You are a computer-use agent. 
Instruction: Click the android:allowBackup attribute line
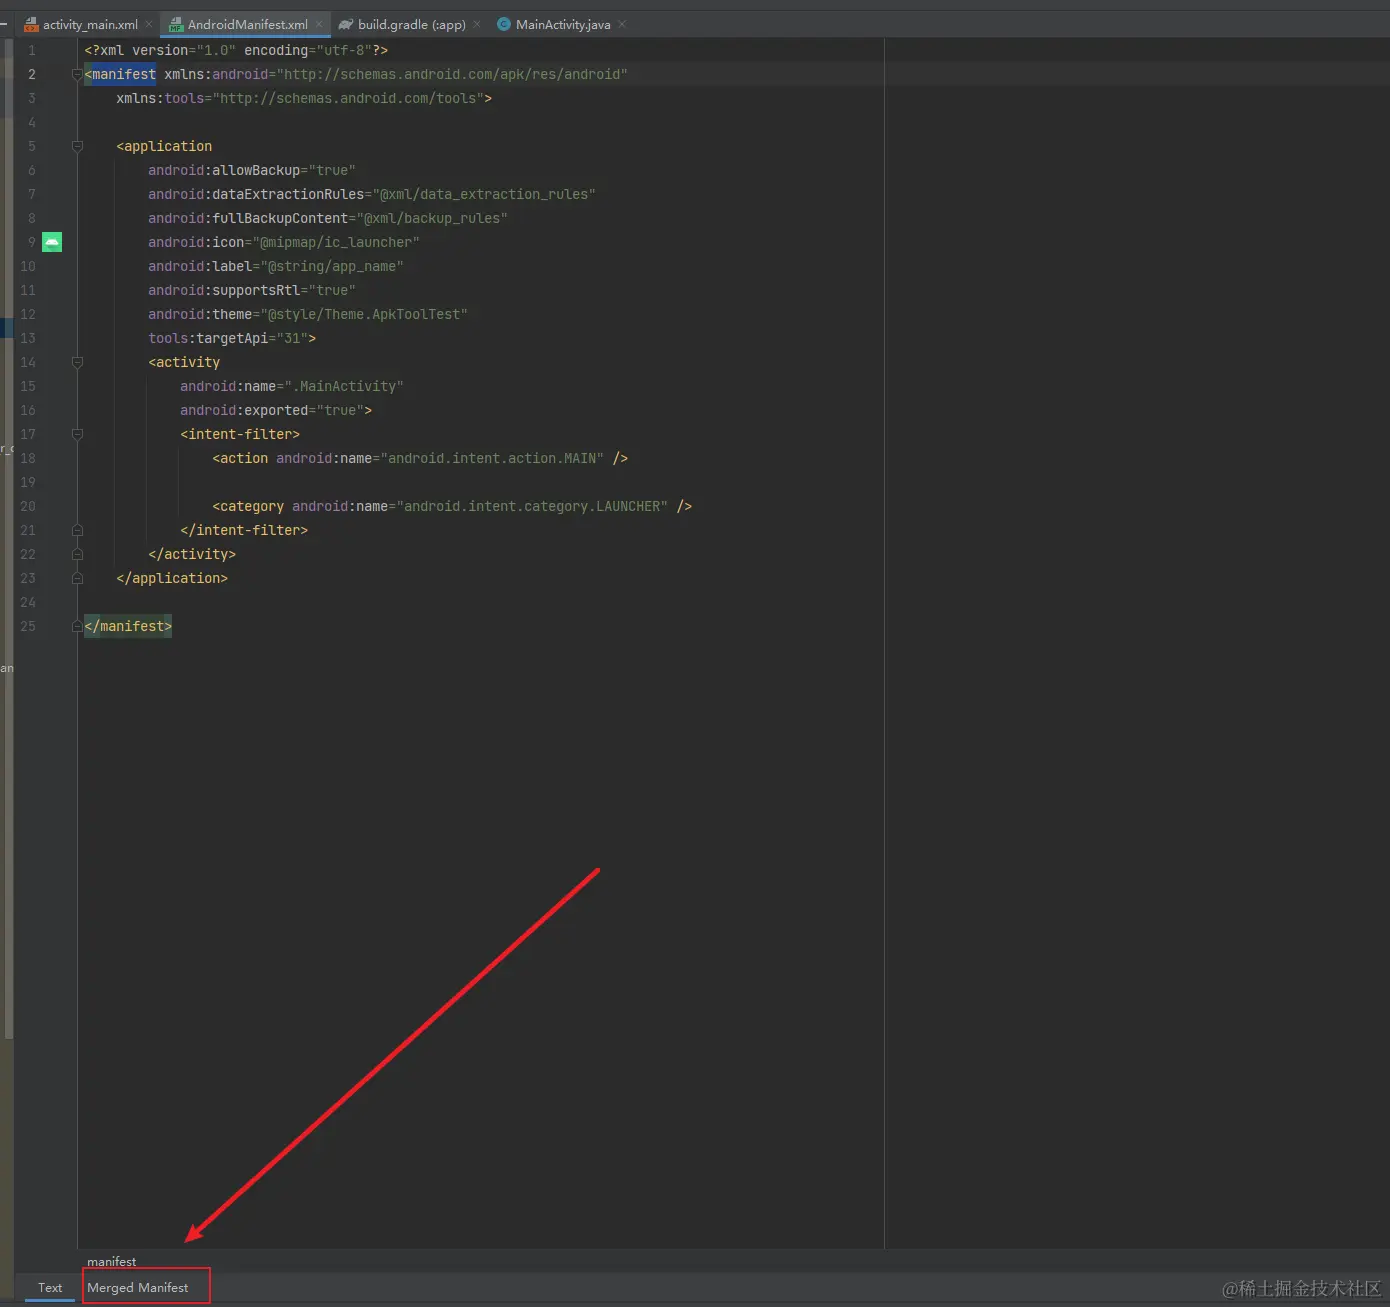[x=252, y=170]
